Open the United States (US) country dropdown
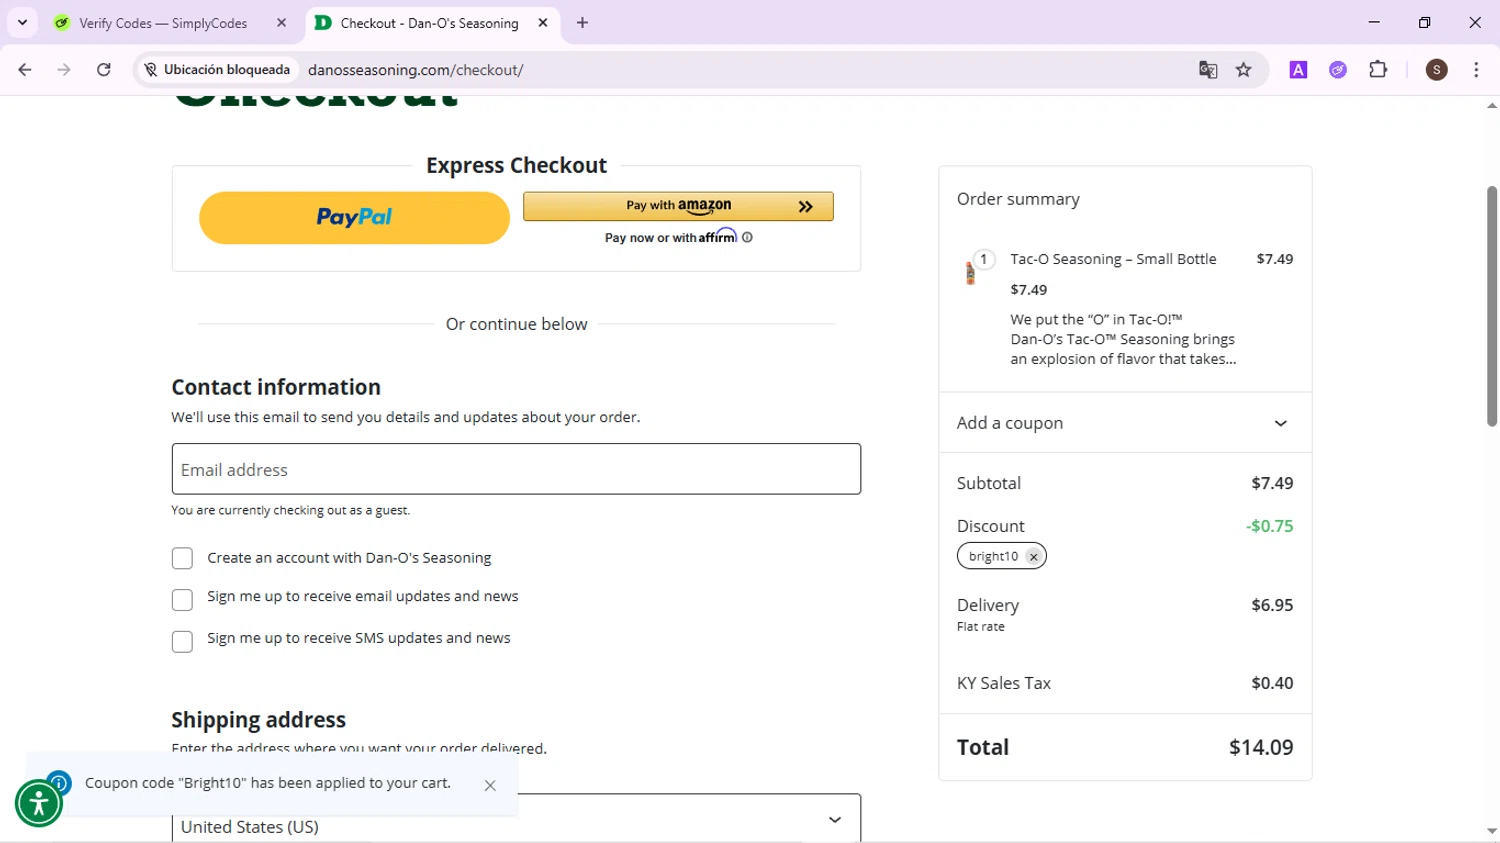The width and height of the screenshot is (1500, 843). (x=516, y=820)
